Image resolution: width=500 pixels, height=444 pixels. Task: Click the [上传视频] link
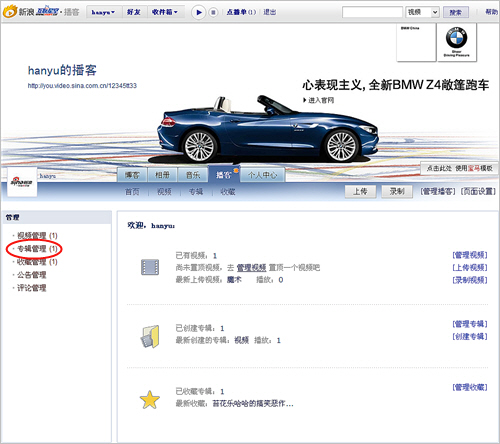tap(470, 268)
